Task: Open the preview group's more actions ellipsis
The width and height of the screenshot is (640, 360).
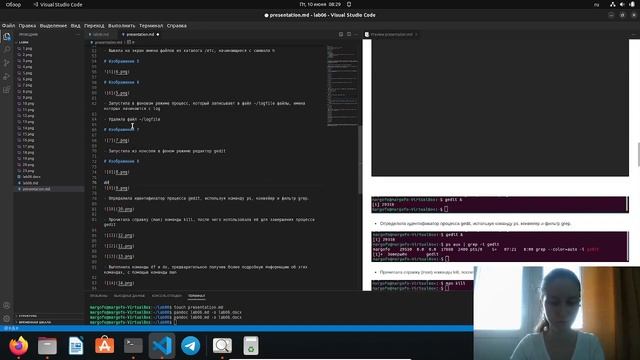Action: pos(634,34)
